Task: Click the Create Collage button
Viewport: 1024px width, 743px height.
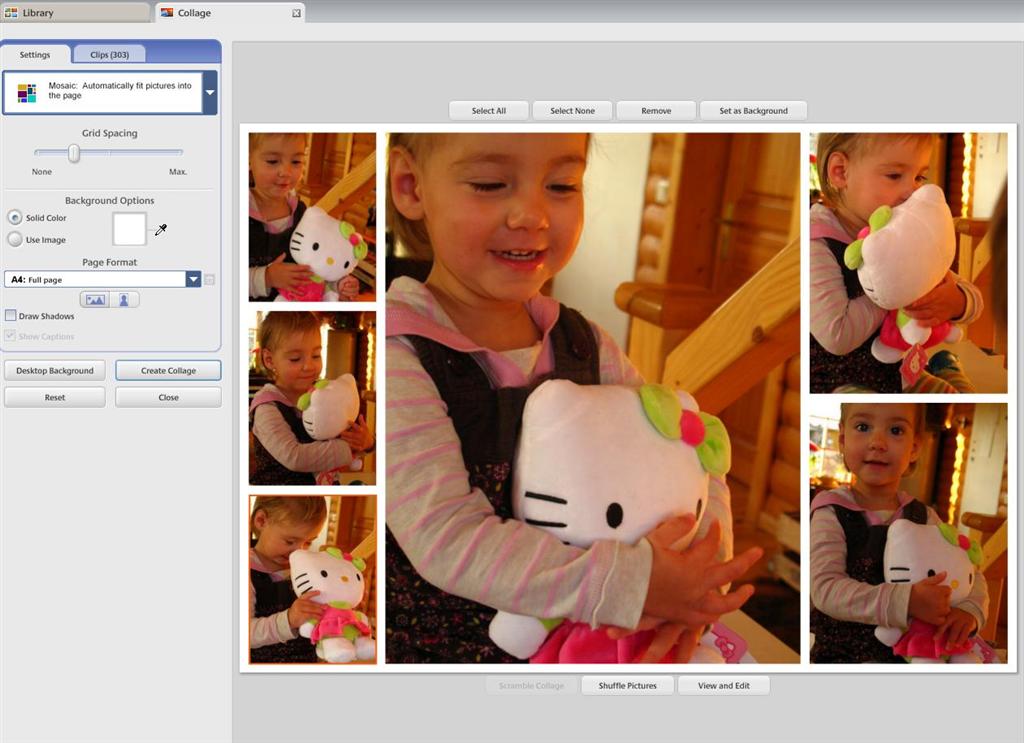Action: pyautogui.click(x=168, y=370)
